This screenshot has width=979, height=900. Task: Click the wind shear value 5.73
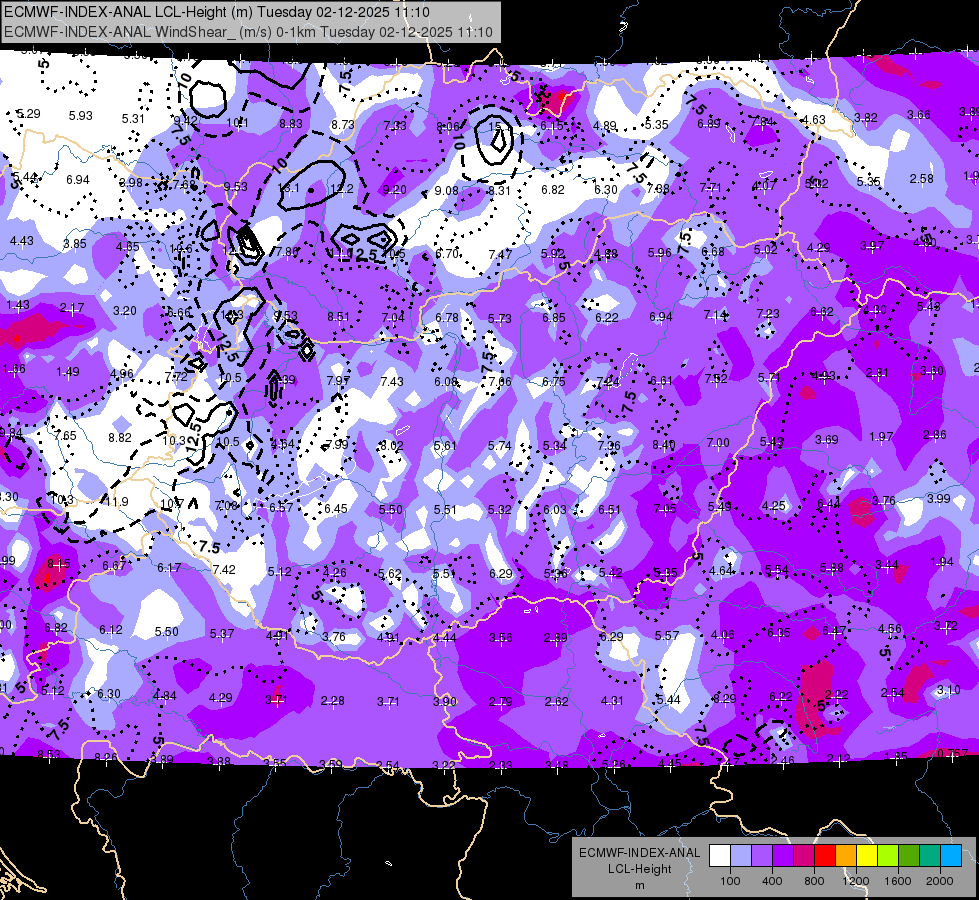[x=499, y=319]
